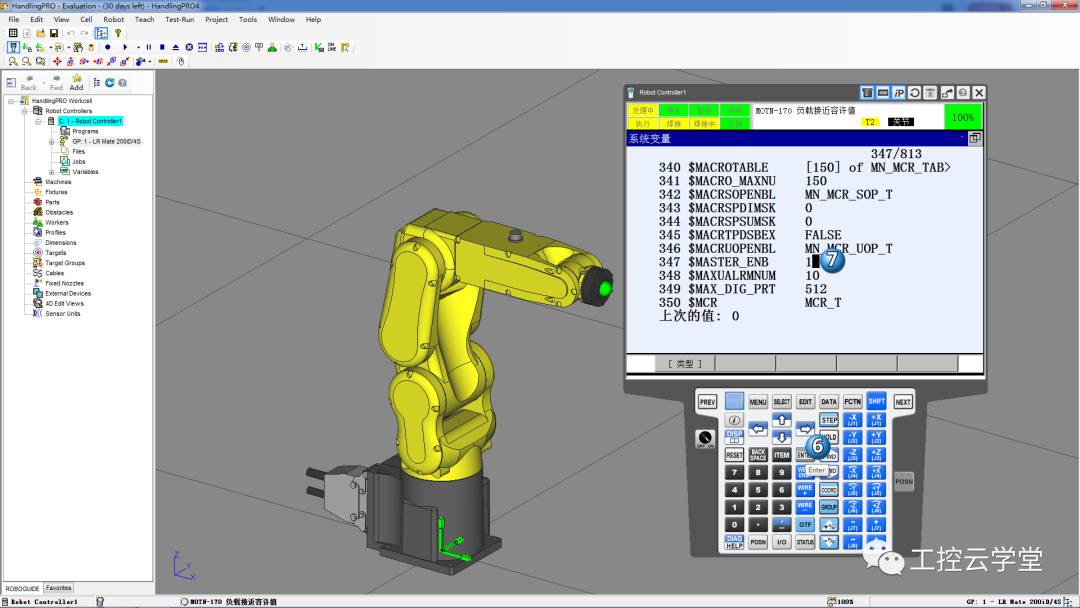The image size is (1080, 608).
Task: Open the Test-Run menu
Action: pyautogui.click(x=180, y=19)
